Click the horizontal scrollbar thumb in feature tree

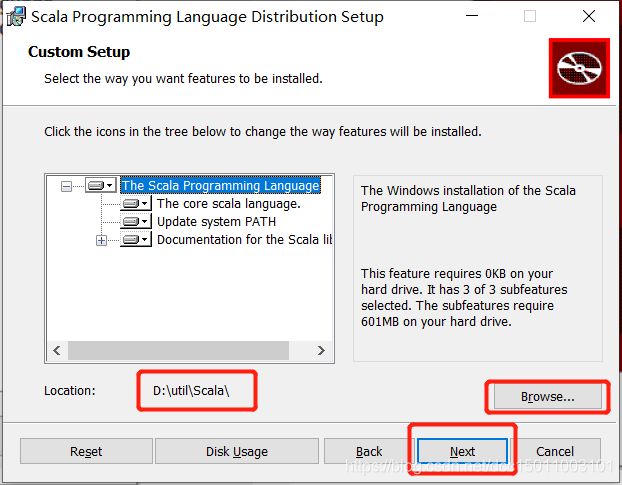pyautogui.click(x=178, y=350)
